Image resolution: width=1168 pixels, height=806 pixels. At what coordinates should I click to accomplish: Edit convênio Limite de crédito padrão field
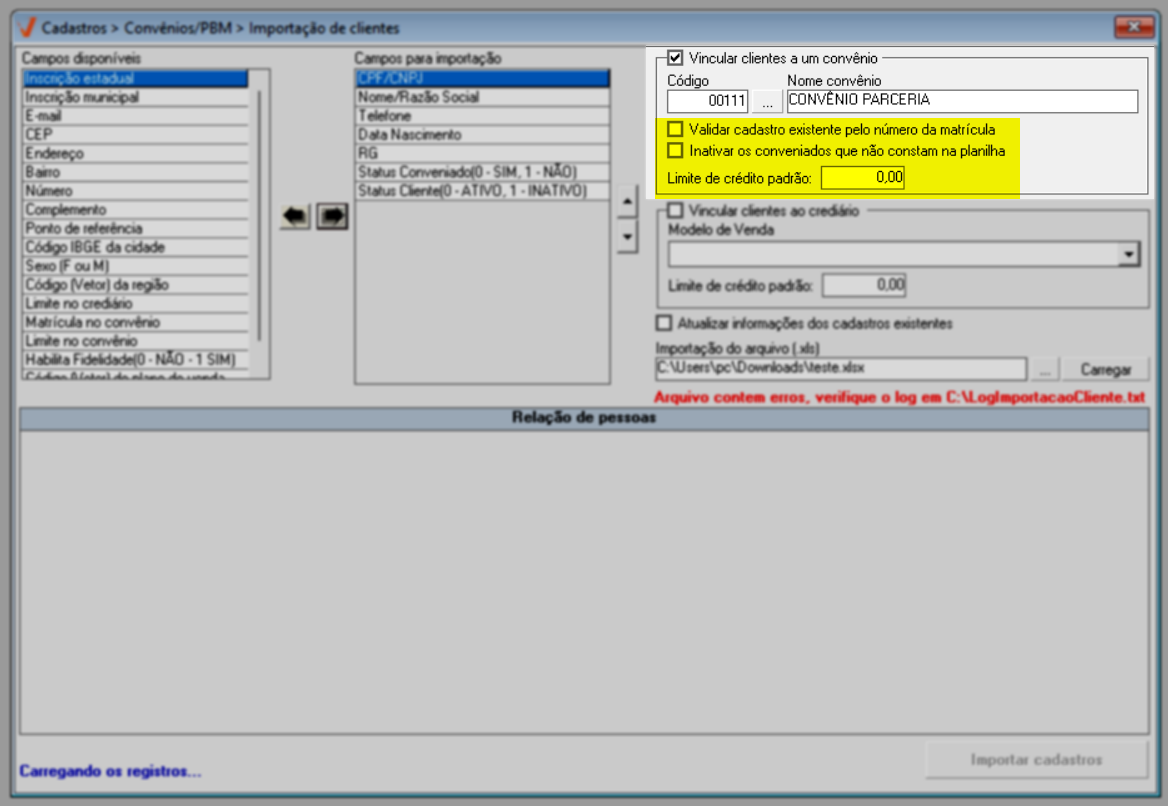863,178
